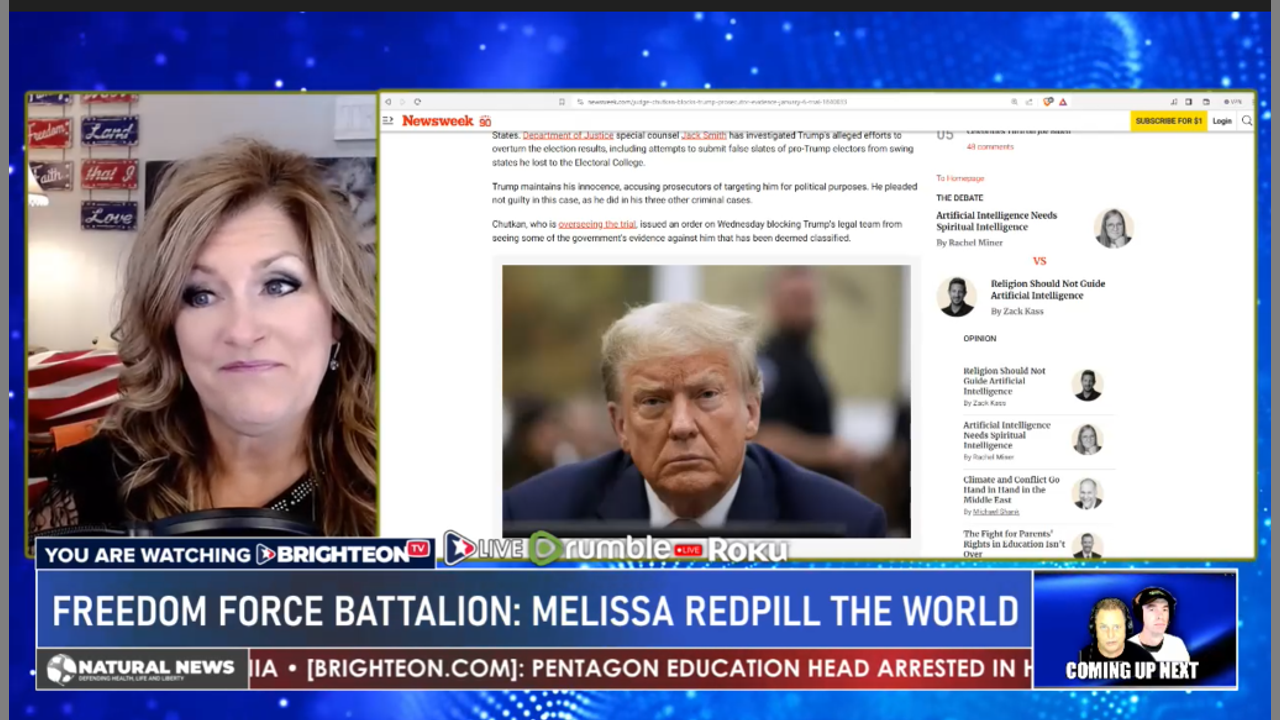Open 'Climate and Conflict Go Hand in Hand' opinion
This screenshot has width=1280, height=720.
point(1010,490)
